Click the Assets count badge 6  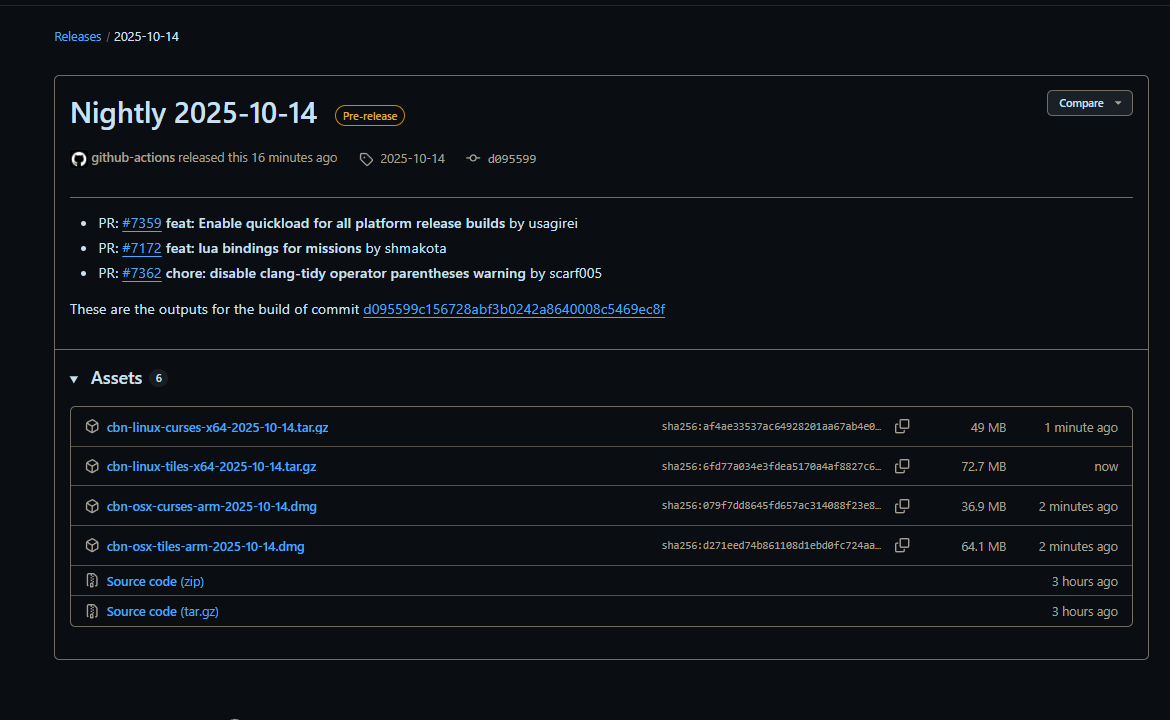[x=158, y=378]
